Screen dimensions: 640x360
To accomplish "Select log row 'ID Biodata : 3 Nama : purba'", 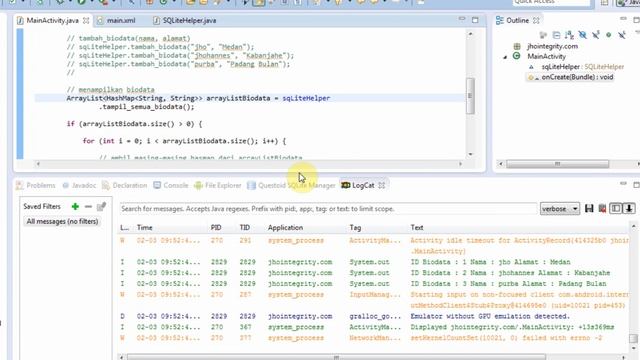I will coord(374,284).
